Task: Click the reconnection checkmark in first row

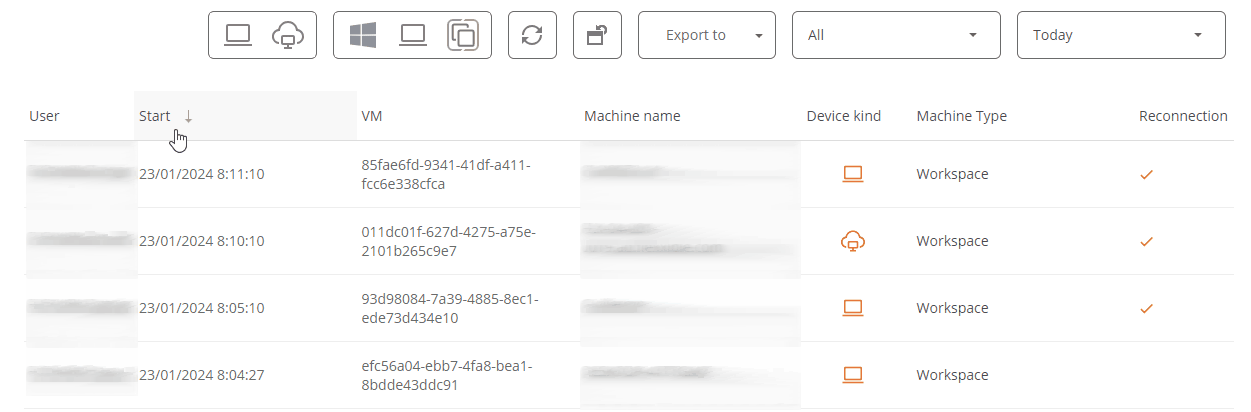Action: [1147, 174]
